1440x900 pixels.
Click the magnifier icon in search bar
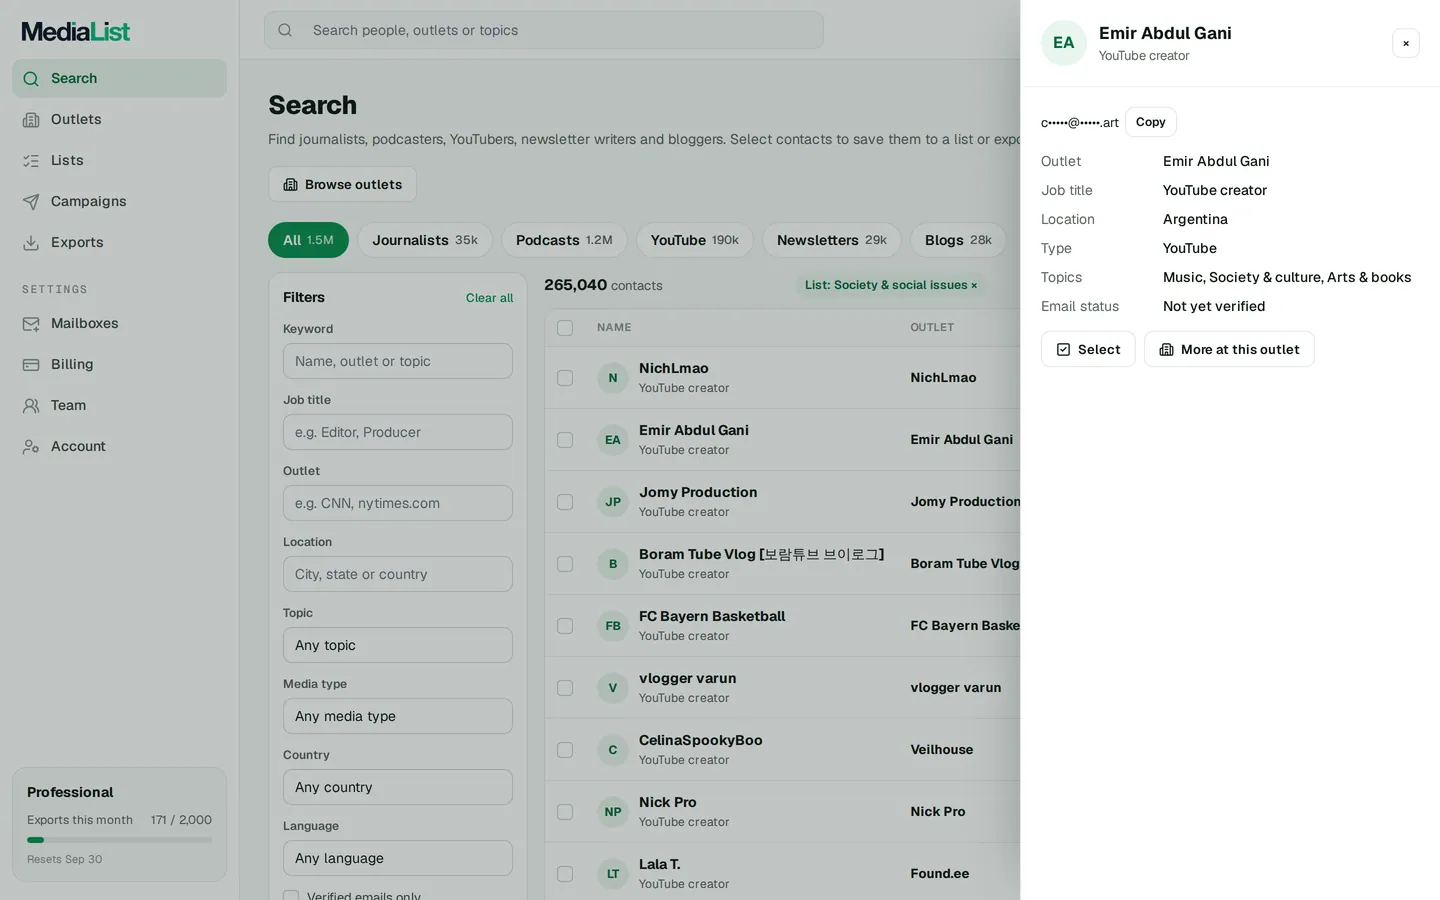point(285,30)
